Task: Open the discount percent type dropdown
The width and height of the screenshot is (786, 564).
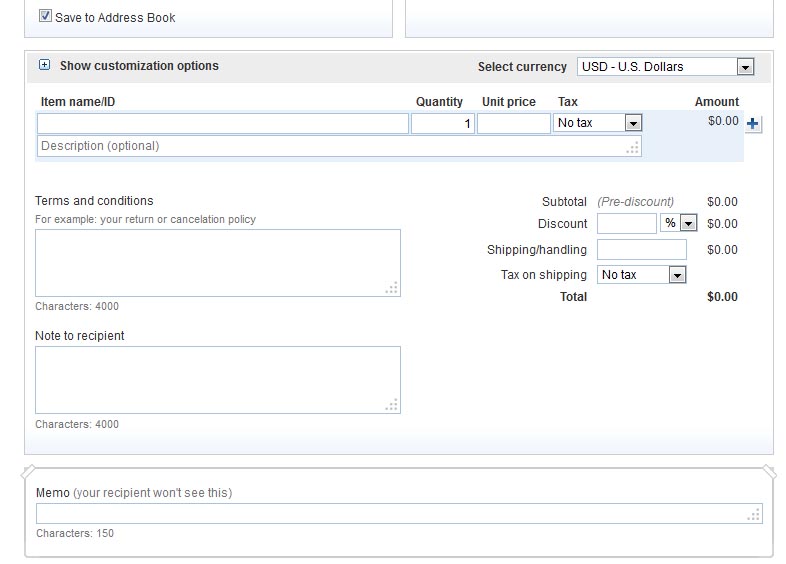Action: point(679,223)
